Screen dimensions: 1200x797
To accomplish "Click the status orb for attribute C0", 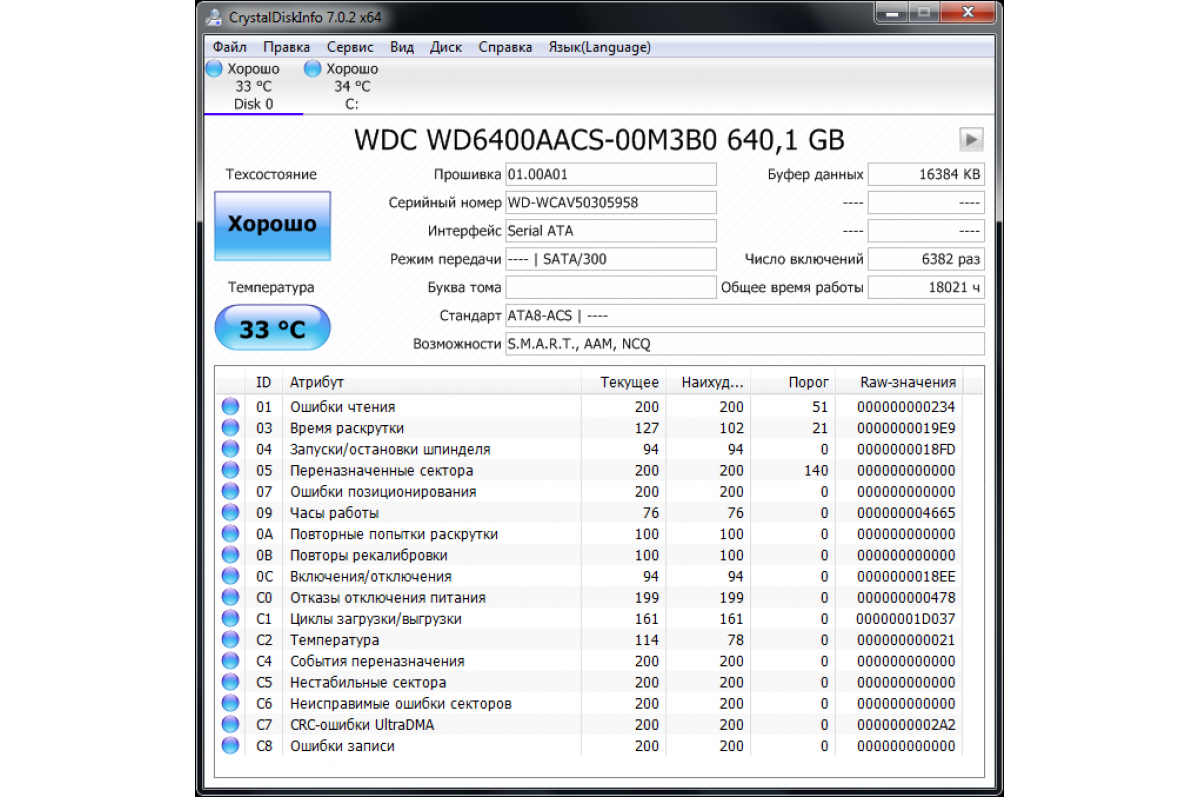I will point(231,597).
